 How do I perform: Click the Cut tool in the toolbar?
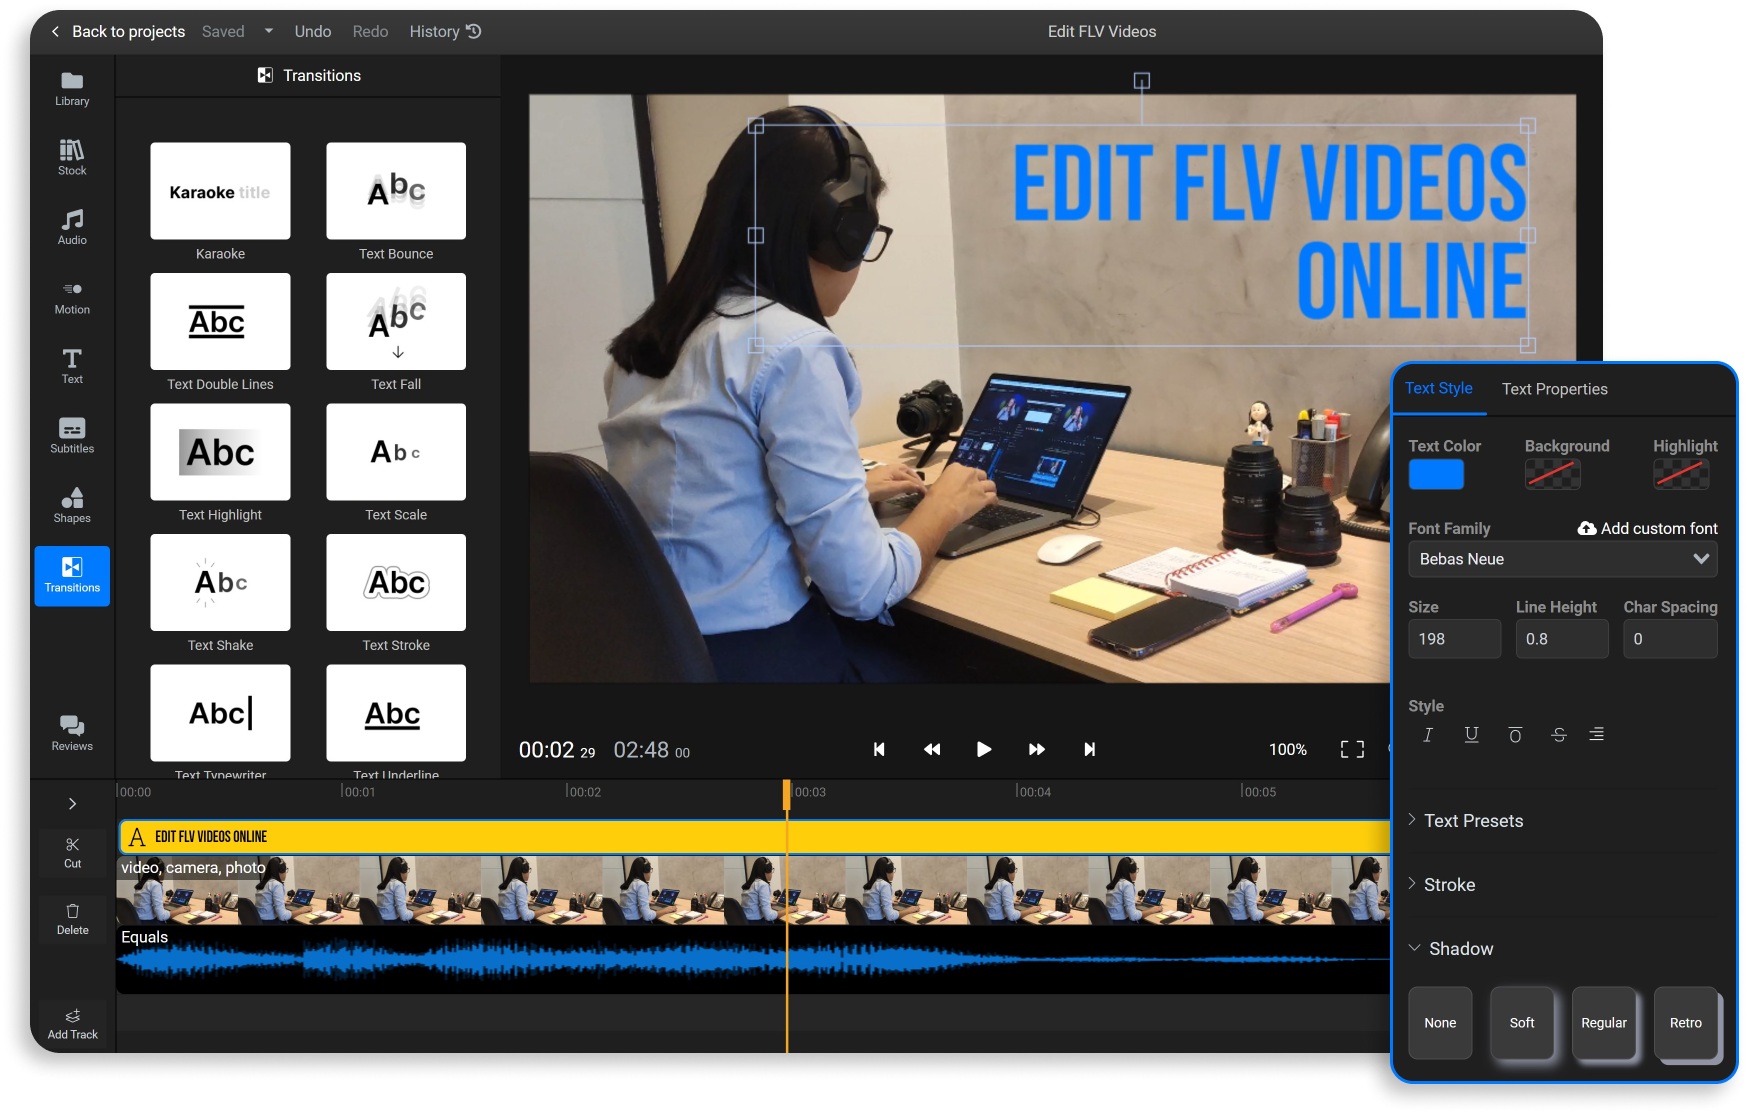coord(71,852)
